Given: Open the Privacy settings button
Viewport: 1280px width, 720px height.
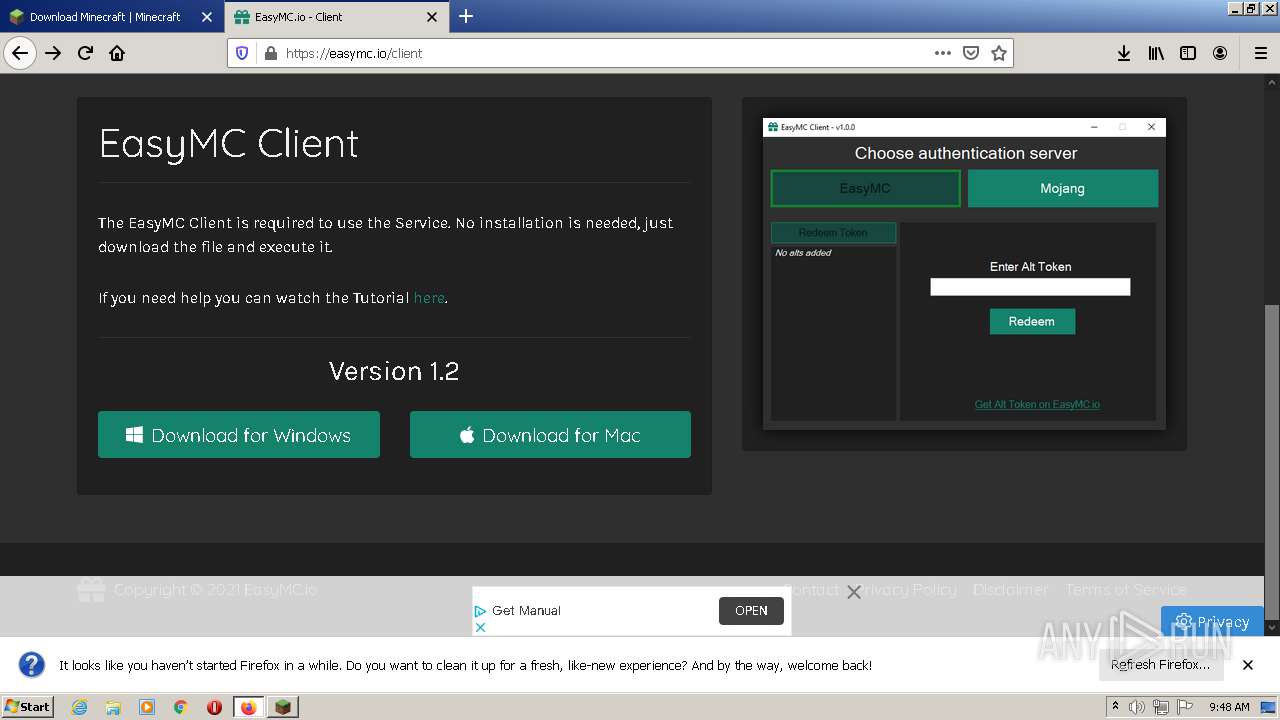Looking at the screenshot, I should point(1212,621).
